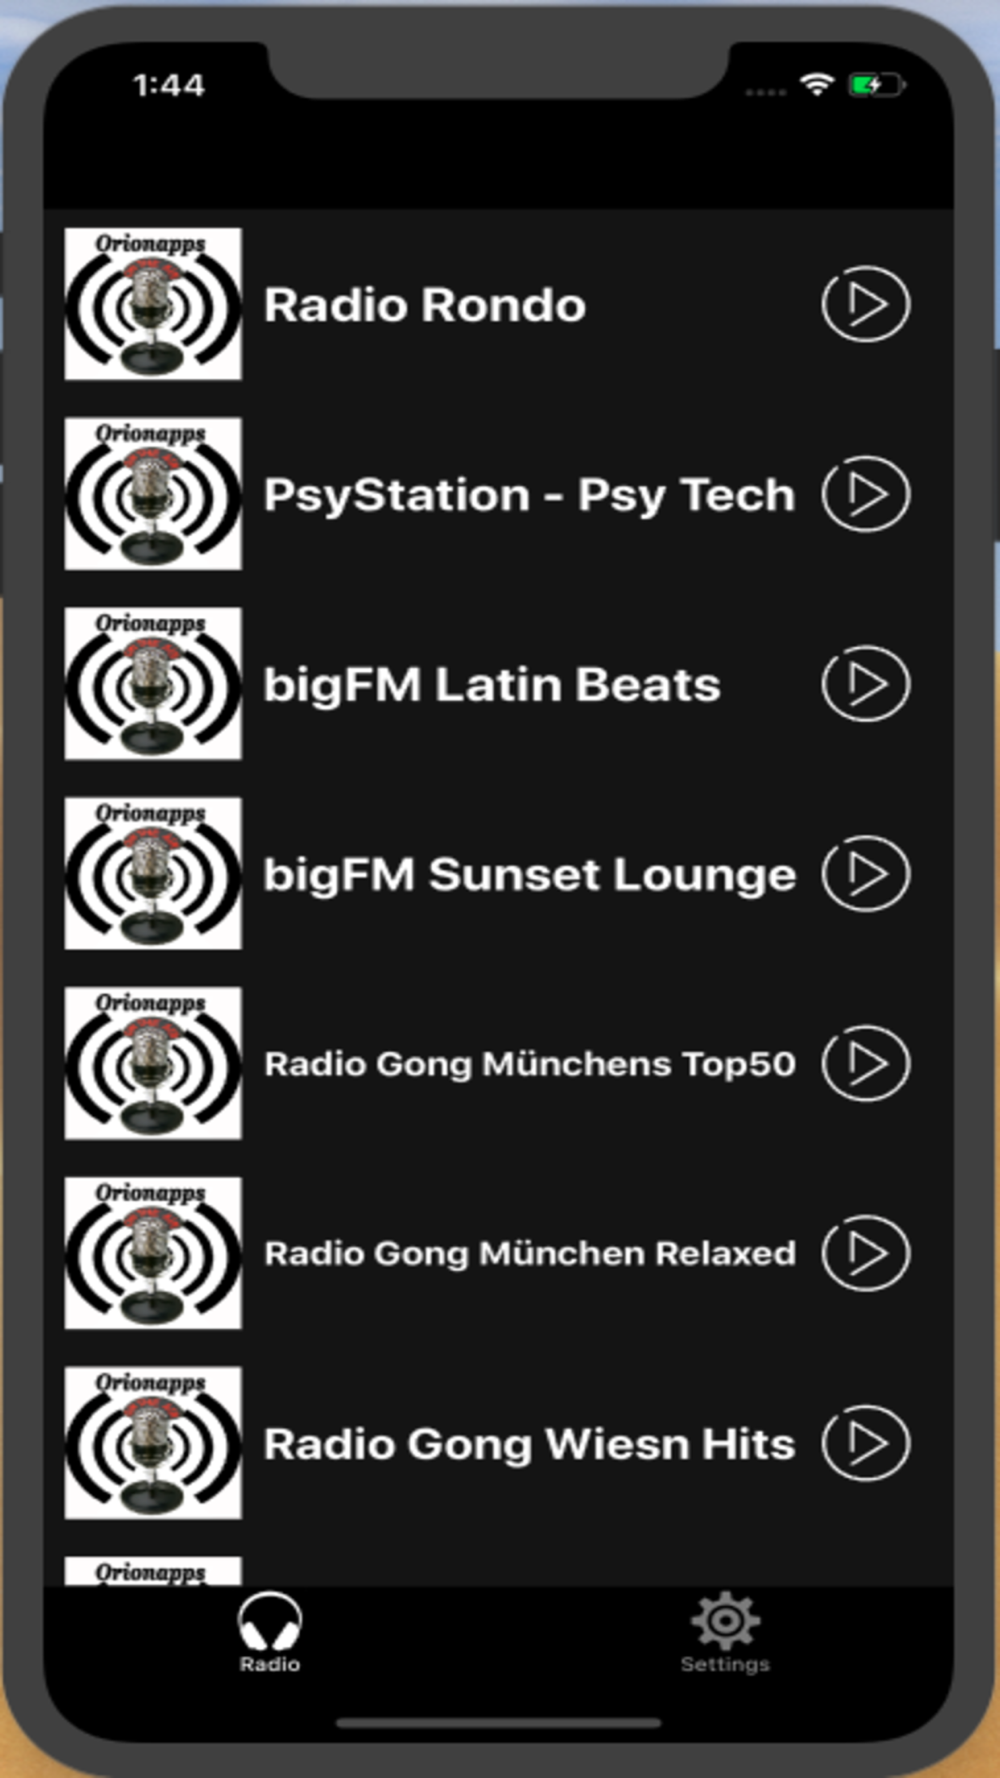This screenshot has height=1778, width=1000.
Task: Play PsyStation - Psy Tech stream
Action: click(866, 494)
